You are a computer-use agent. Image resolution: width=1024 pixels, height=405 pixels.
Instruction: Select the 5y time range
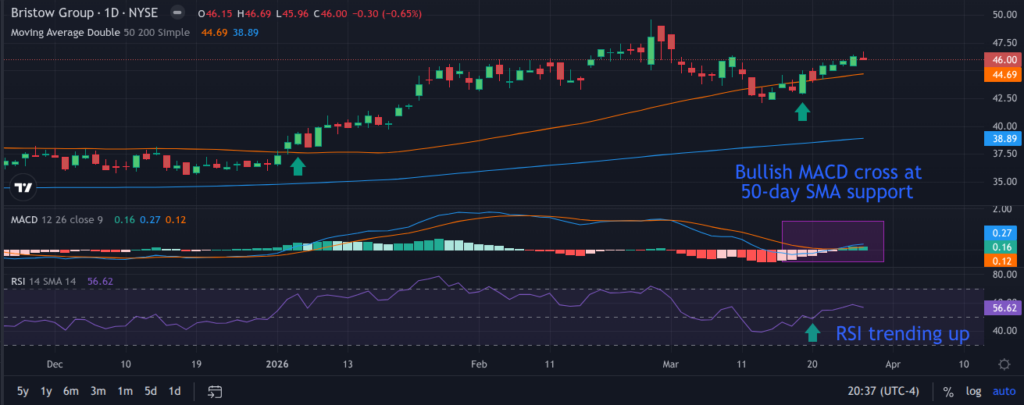pos(23,392)
